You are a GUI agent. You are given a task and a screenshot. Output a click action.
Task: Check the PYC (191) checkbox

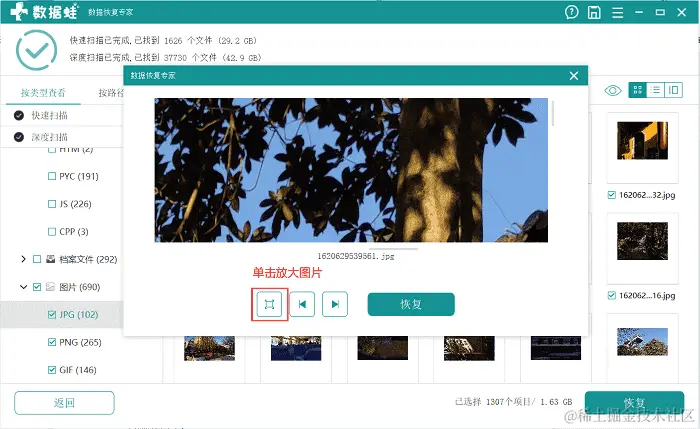(x=52, y=176)
